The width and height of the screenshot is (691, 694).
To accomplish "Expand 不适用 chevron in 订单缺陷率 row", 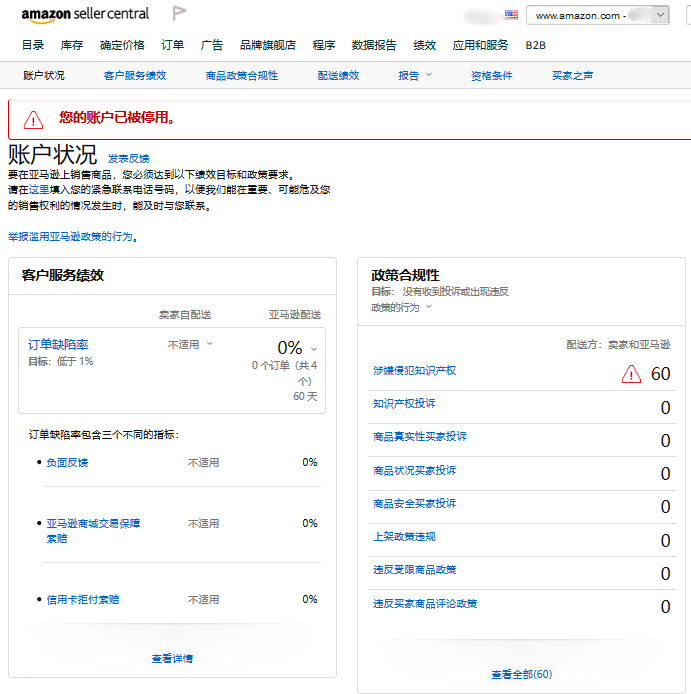I will (209, 344).
